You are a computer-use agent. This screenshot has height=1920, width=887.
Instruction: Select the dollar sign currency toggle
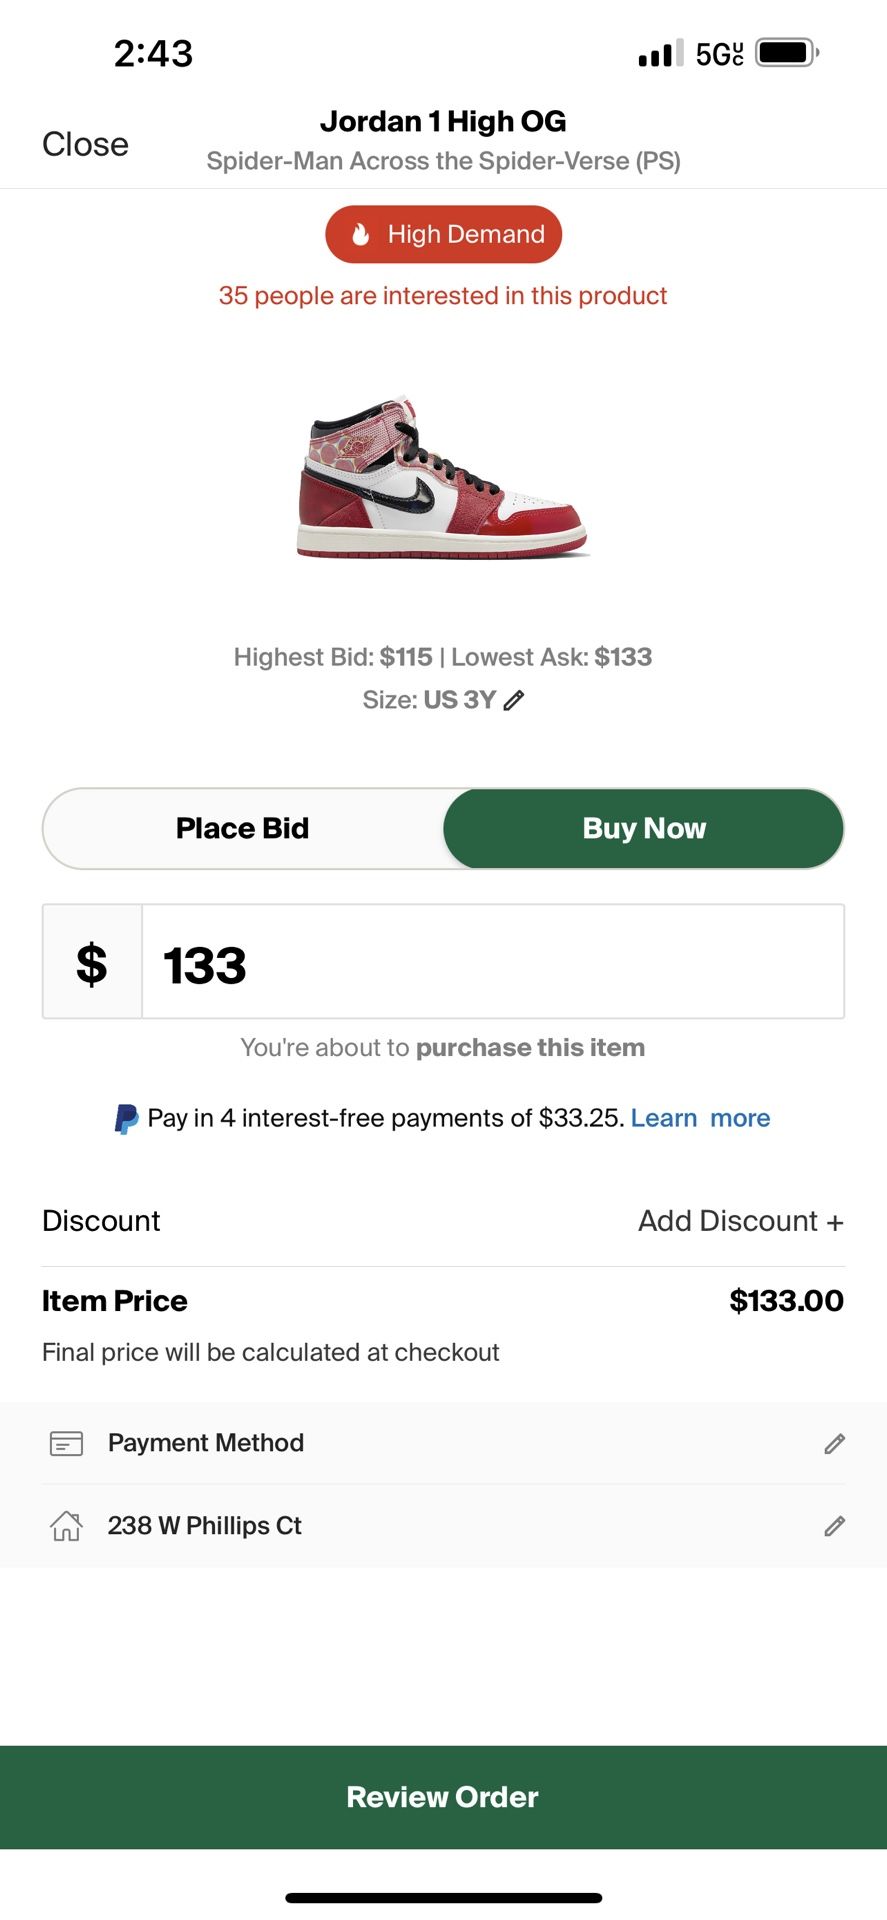[x=91, y=962]
